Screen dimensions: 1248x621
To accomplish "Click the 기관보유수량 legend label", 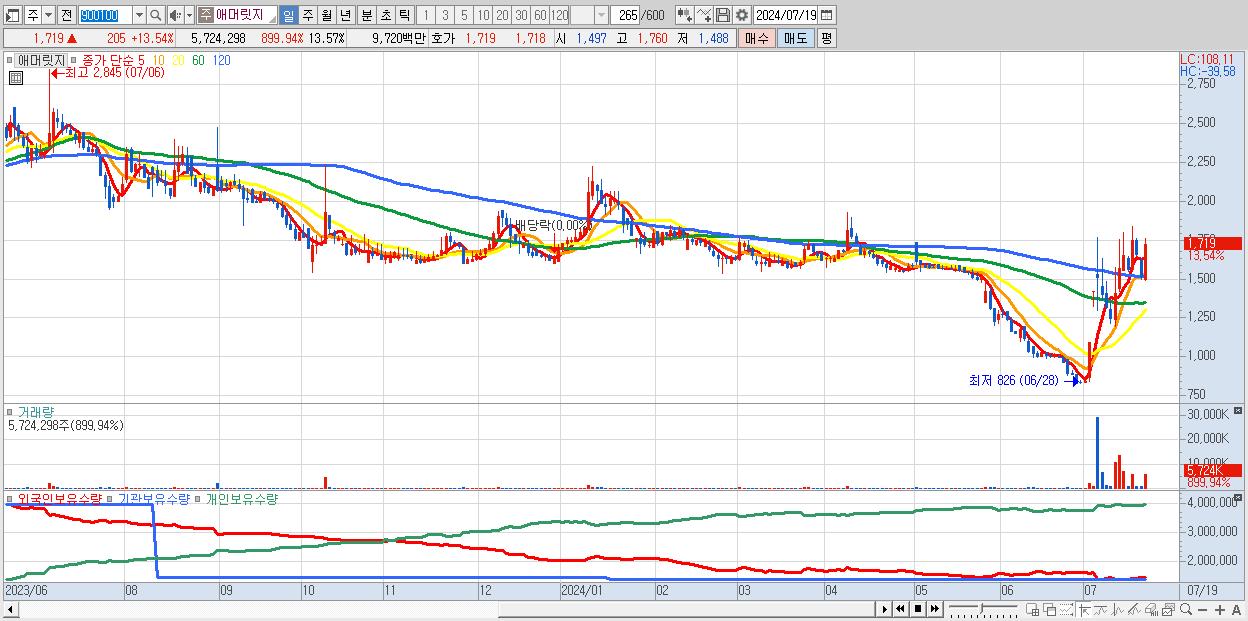I will [153, 498].
